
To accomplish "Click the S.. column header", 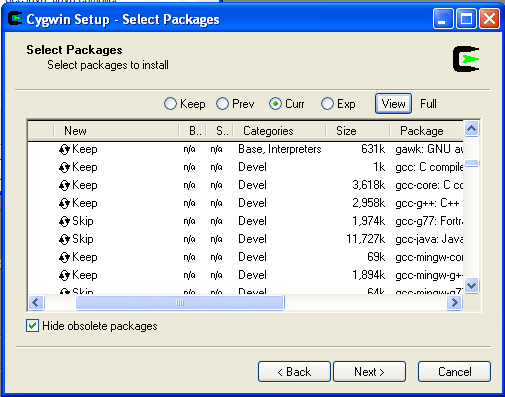I will pos(220,131).
